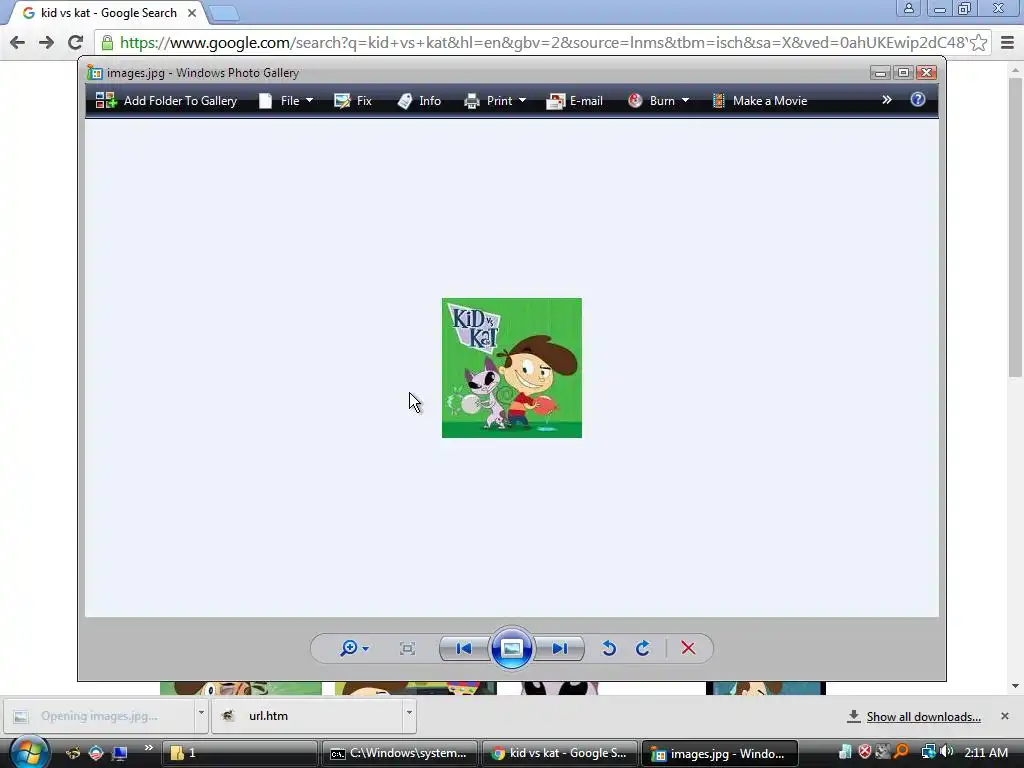Click Add Folder To Gallery button
The image size is (1024, 768).
[x=166, y=101]
